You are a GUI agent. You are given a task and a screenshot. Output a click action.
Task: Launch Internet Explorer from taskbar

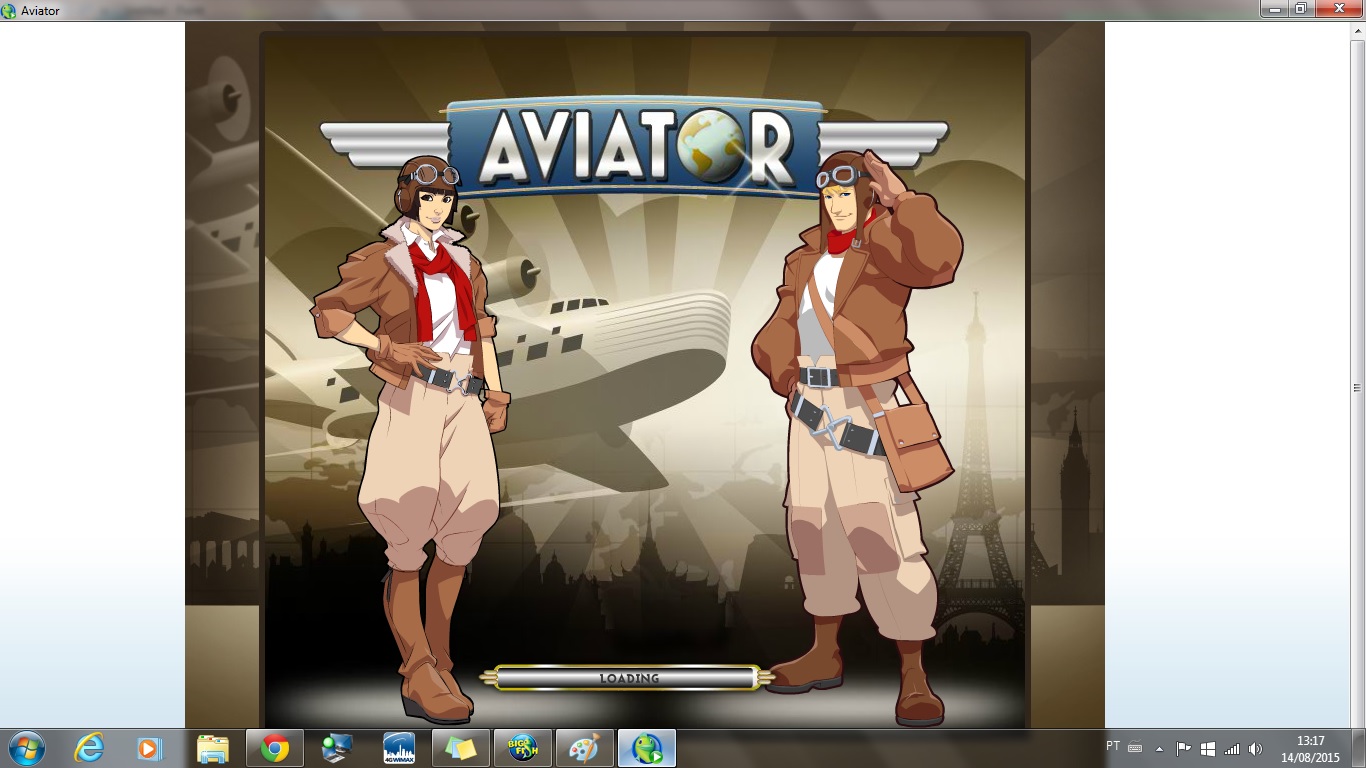(x=89, y=748)
